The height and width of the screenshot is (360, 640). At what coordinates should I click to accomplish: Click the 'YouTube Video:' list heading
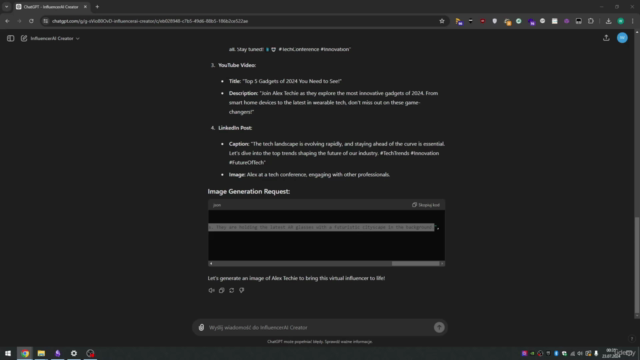(237, 65)
